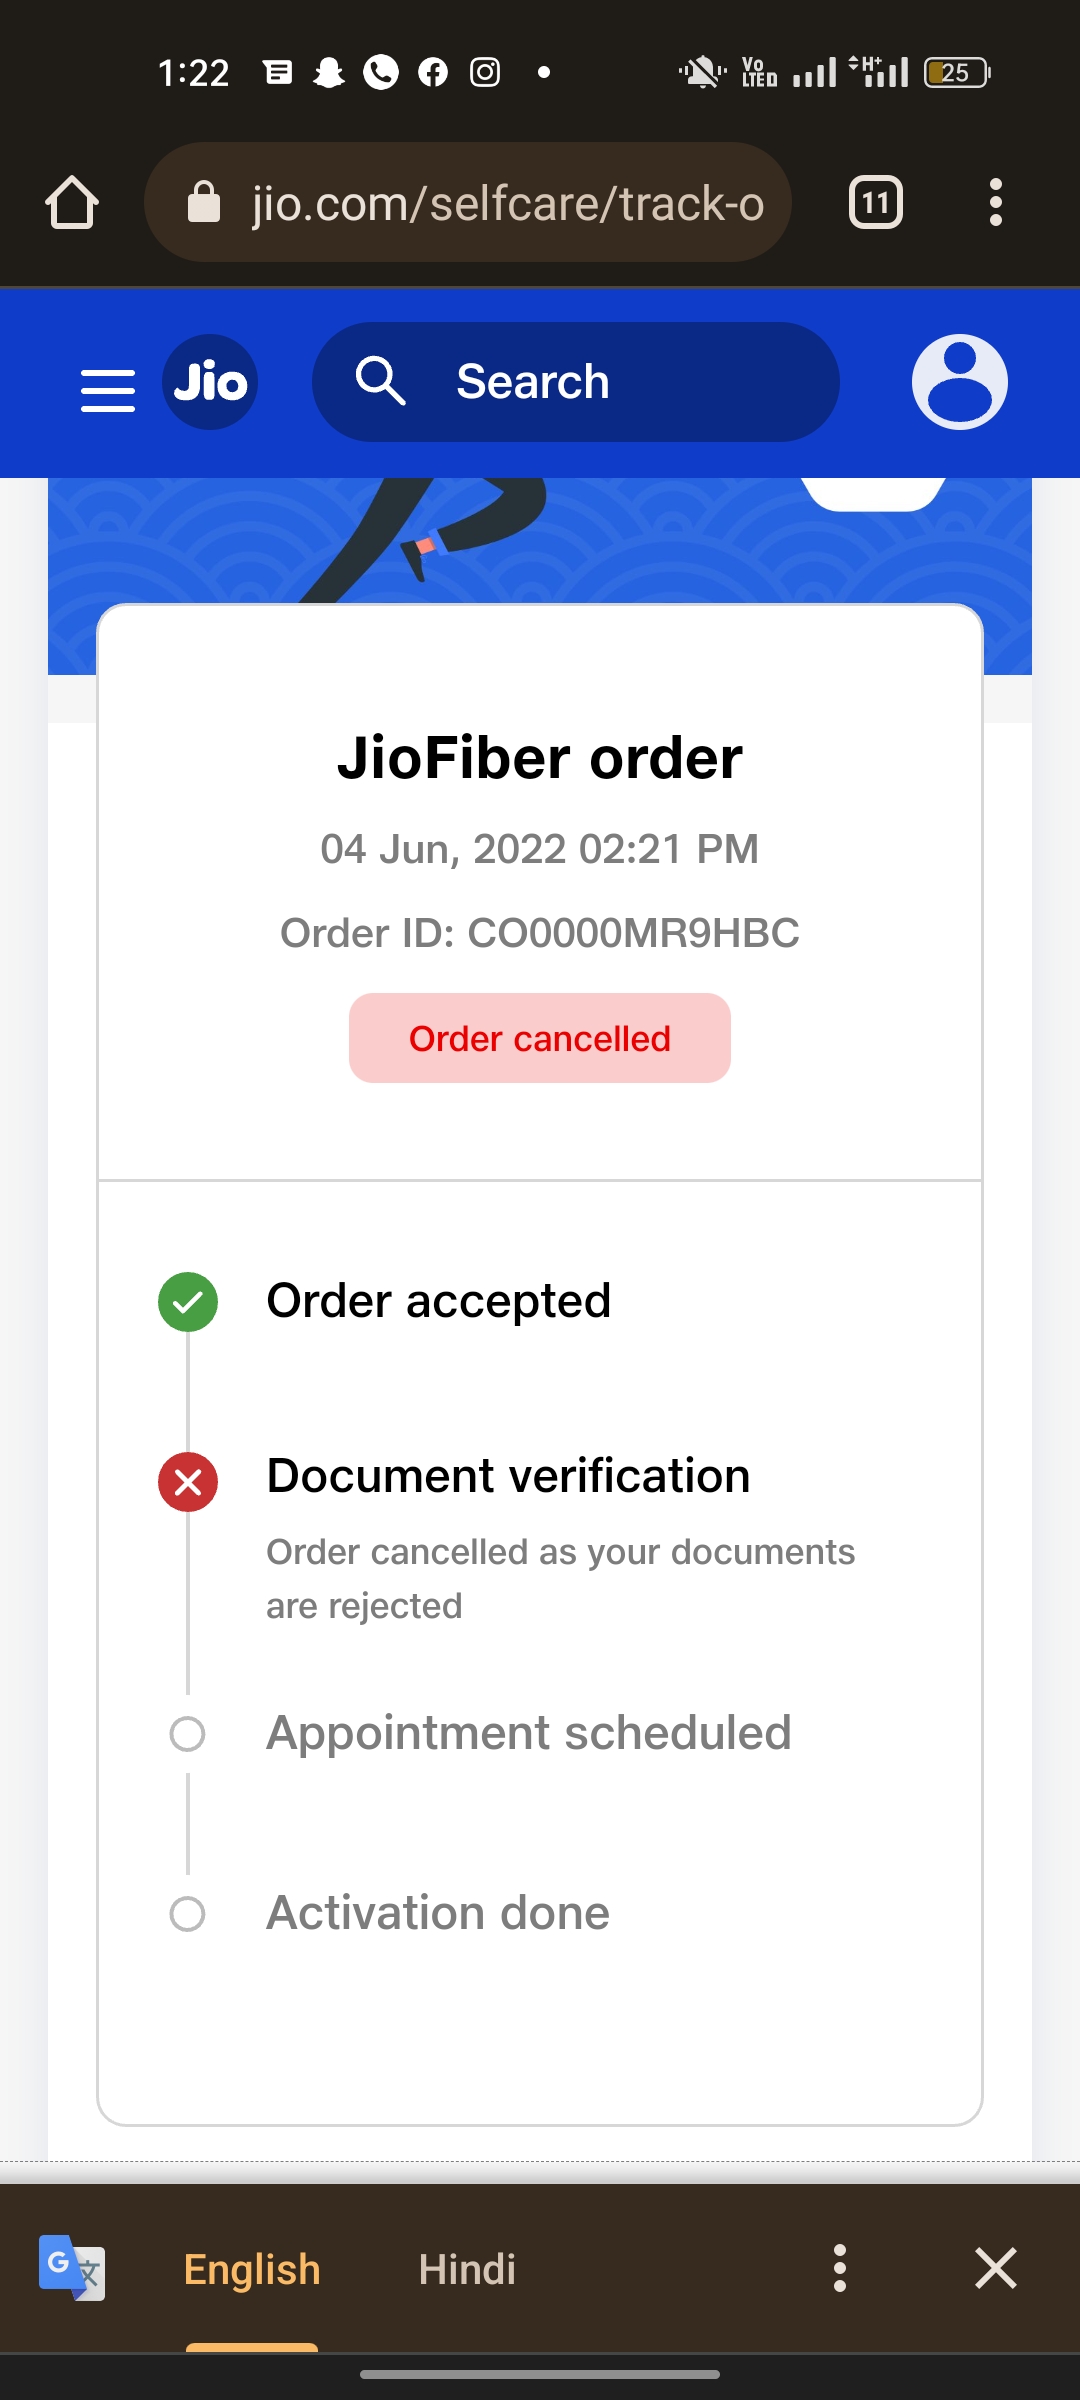Select the English language tab
The width and height of the screenshot is (1080, 2400).
click(x=252, y=2269)
